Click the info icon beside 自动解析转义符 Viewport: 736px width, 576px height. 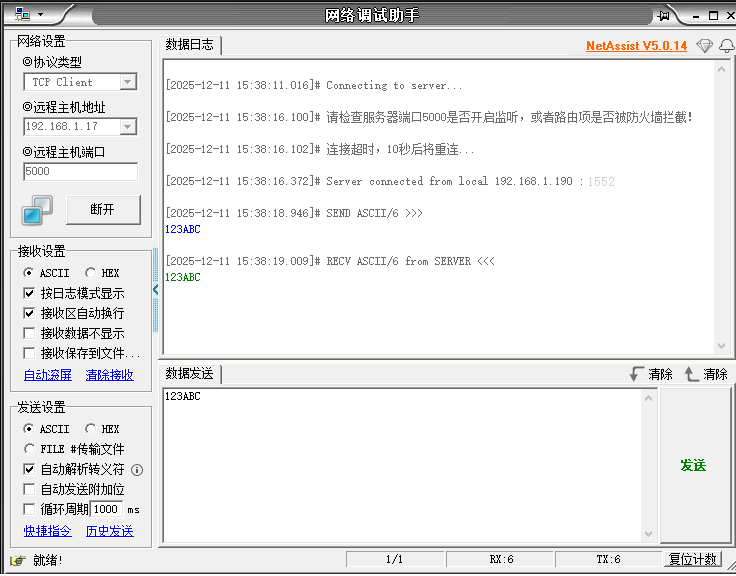(138, 469)
